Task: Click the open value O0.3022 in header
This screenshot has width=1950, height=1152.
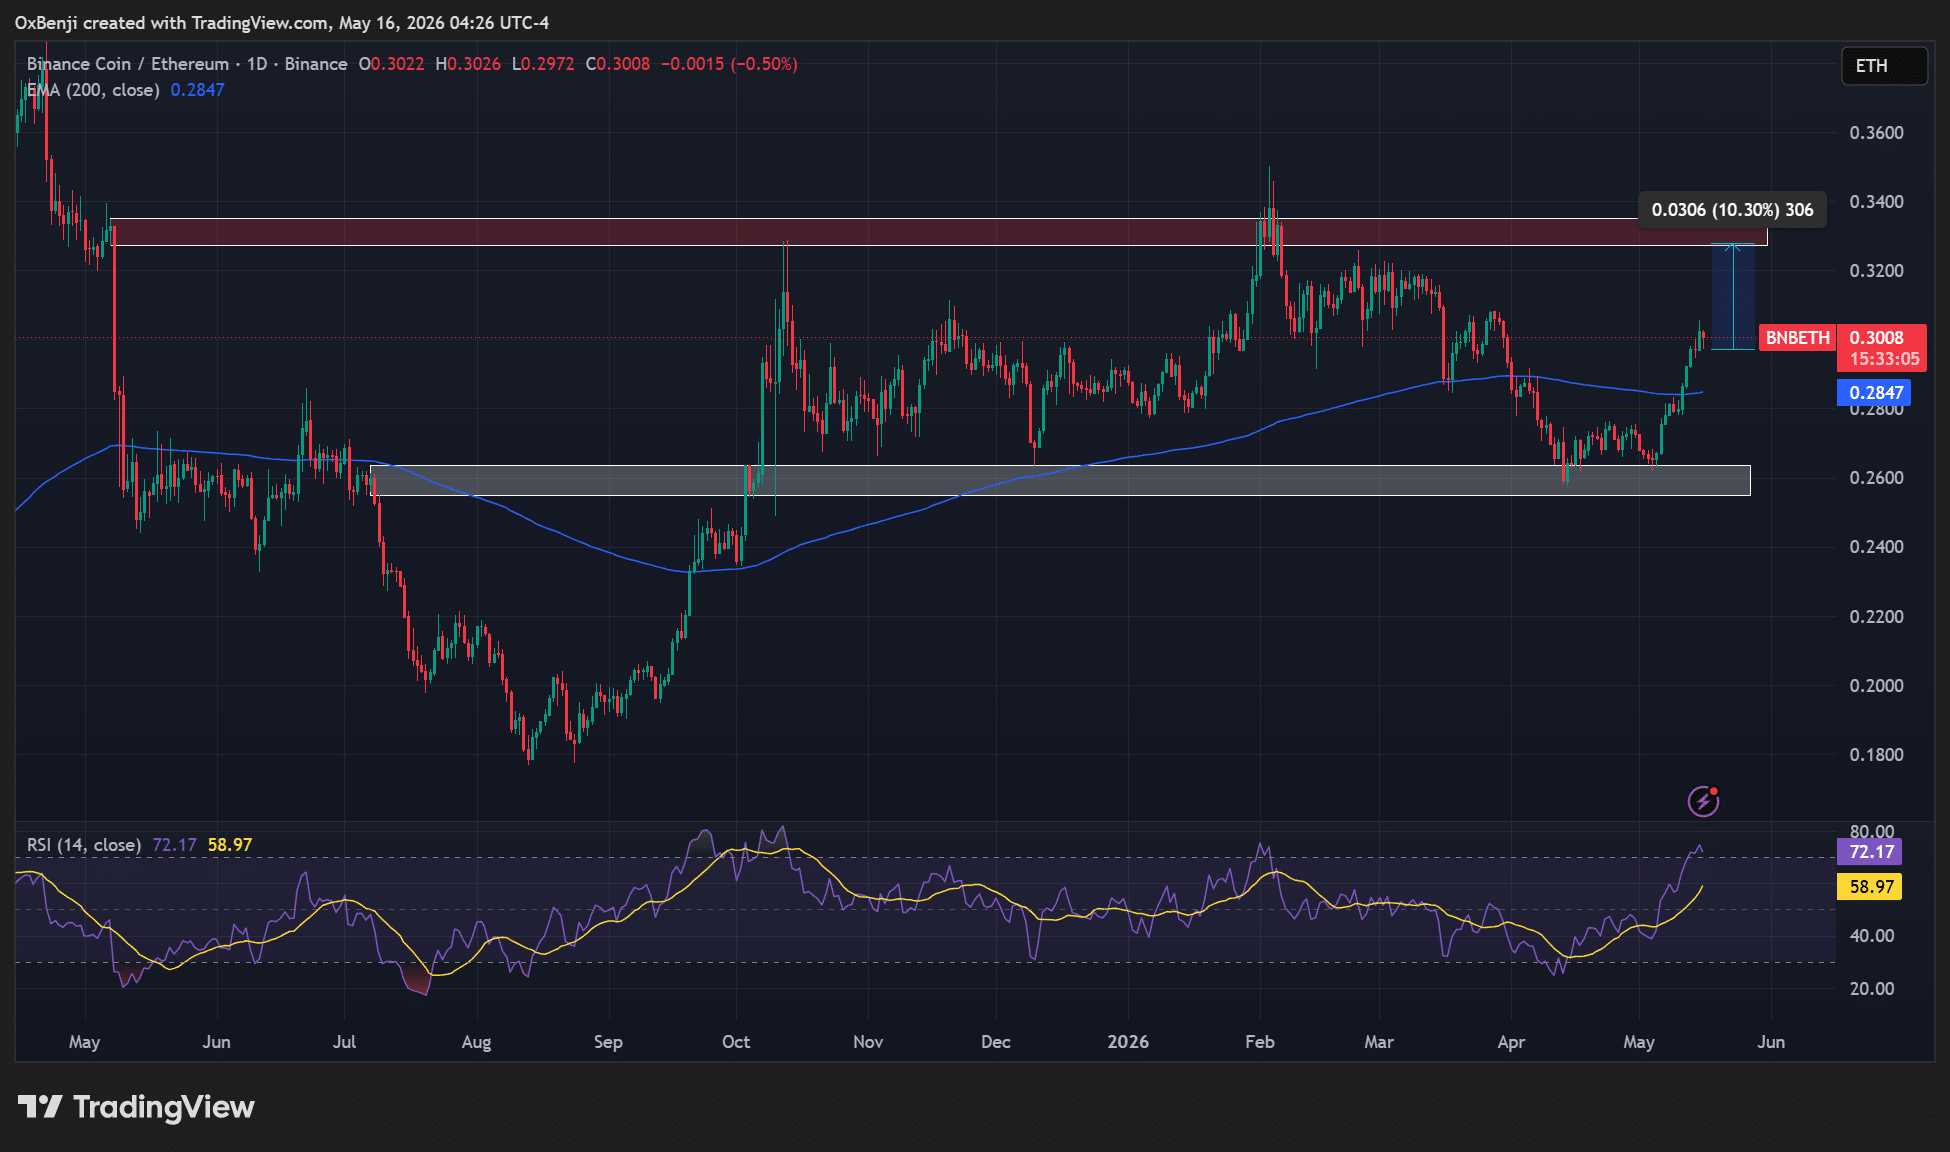Action: coord(391,64)
